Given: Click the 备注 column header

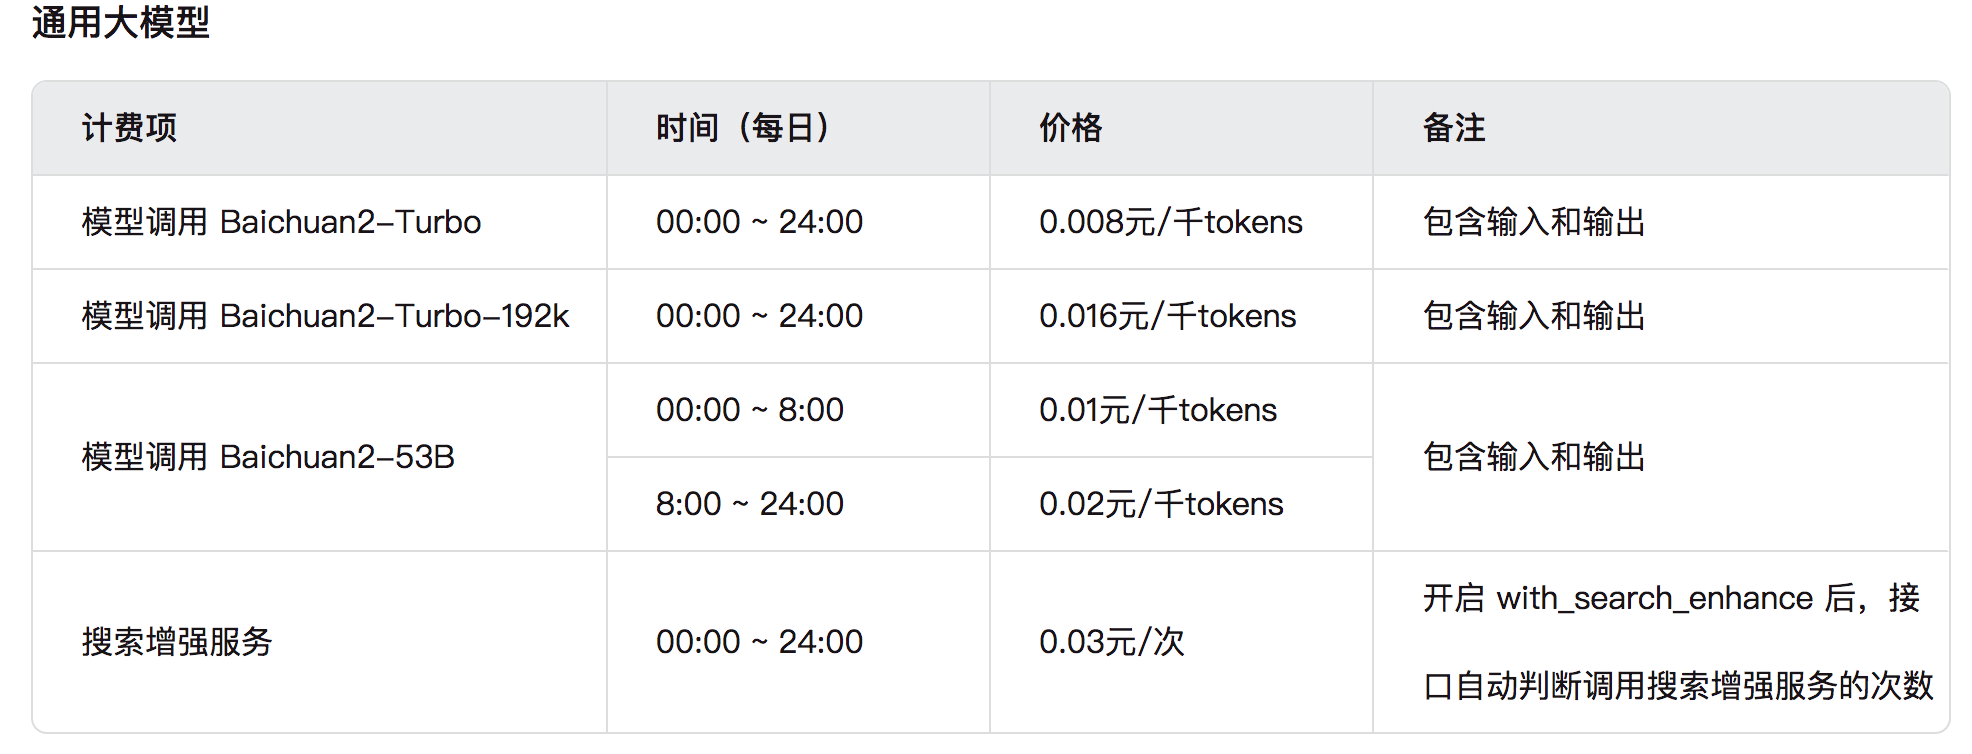Looking at the screenshot, I should click(x=1454, y=128).
